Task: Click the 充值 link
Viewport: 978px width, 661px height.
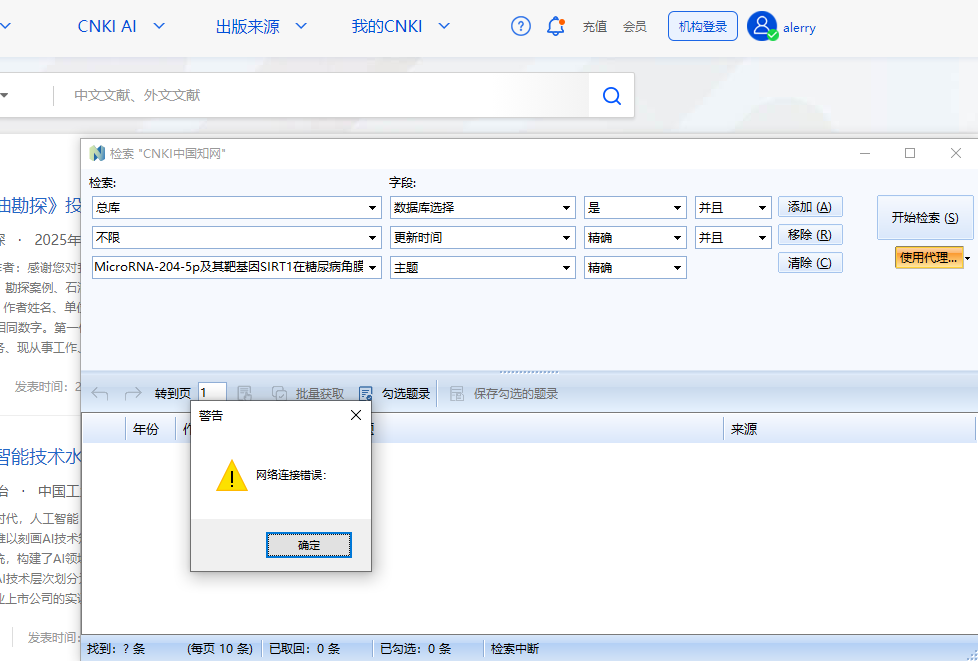Action: click(594, 27)
